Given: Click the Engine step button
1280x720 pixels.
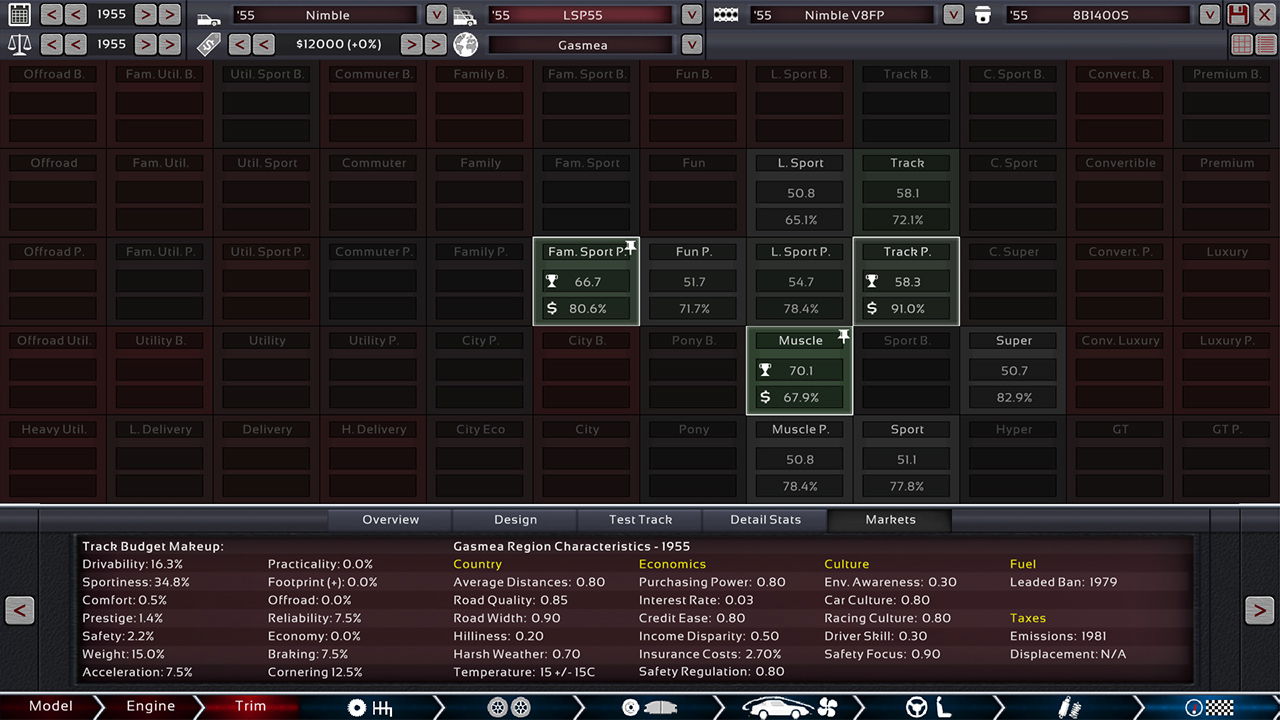Looking at the screenshot, I should (150, 706).
